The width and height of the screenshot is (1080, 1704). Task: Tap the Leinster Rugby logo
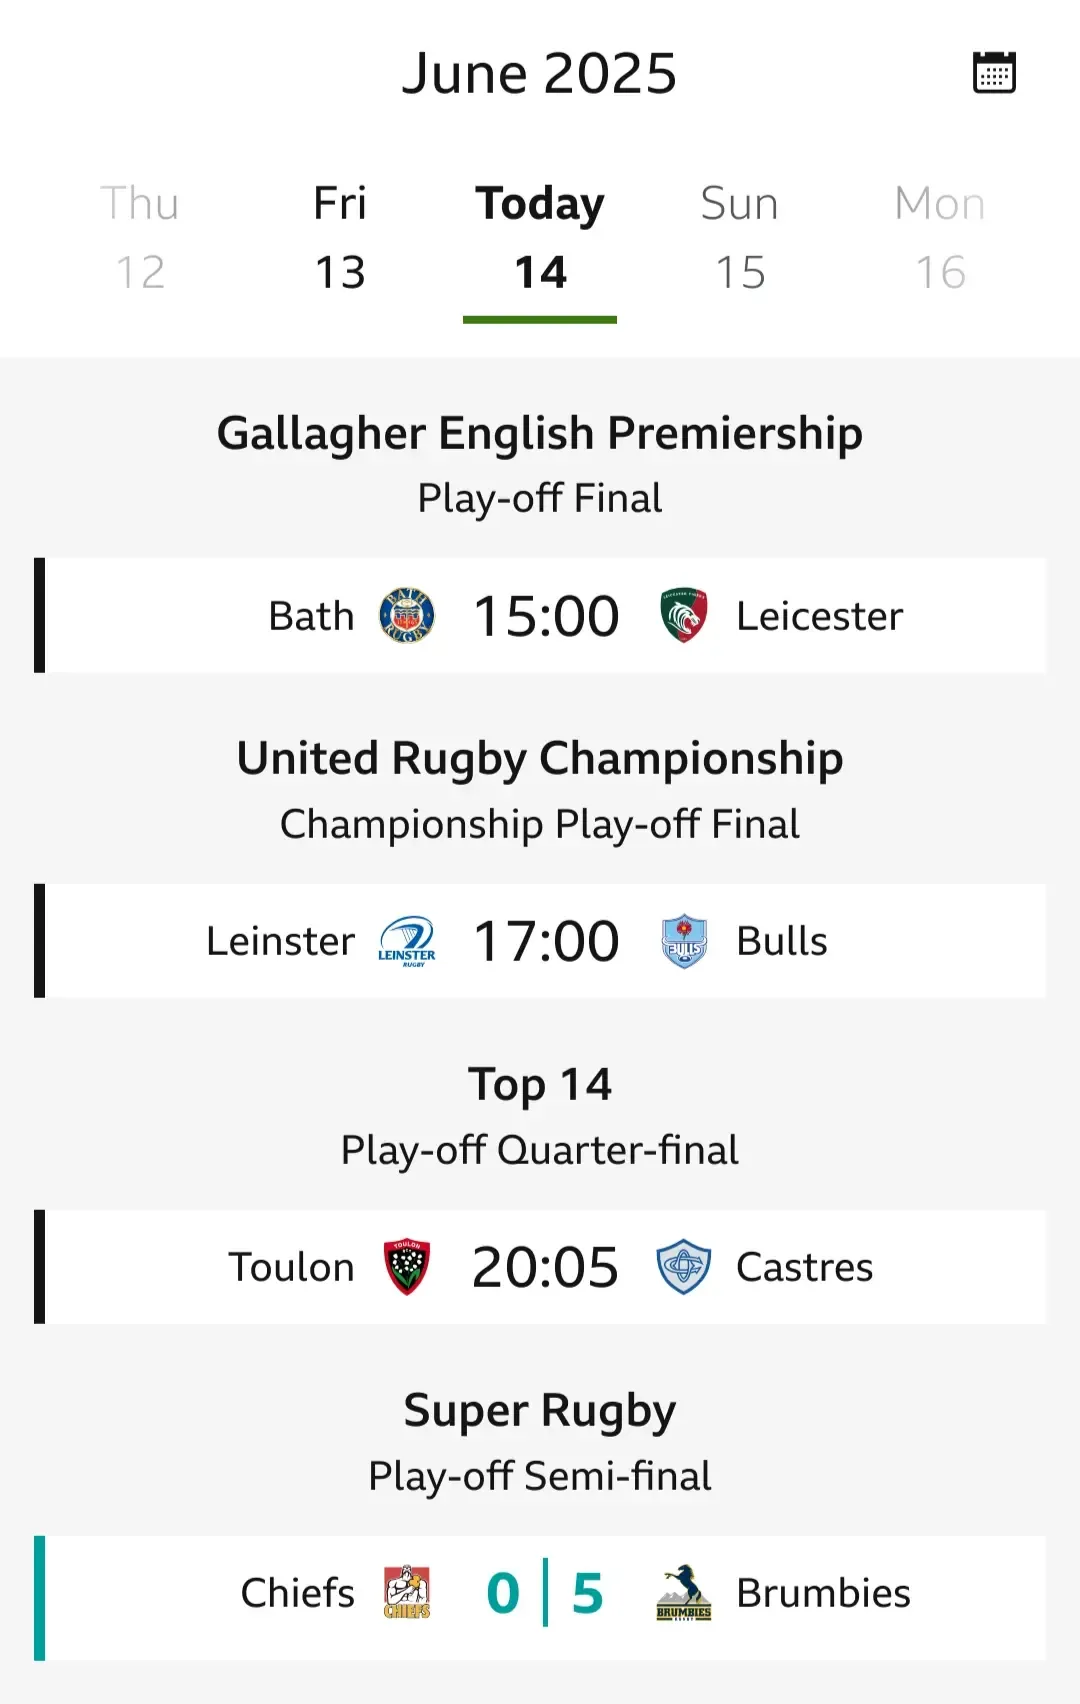[407, 941]
